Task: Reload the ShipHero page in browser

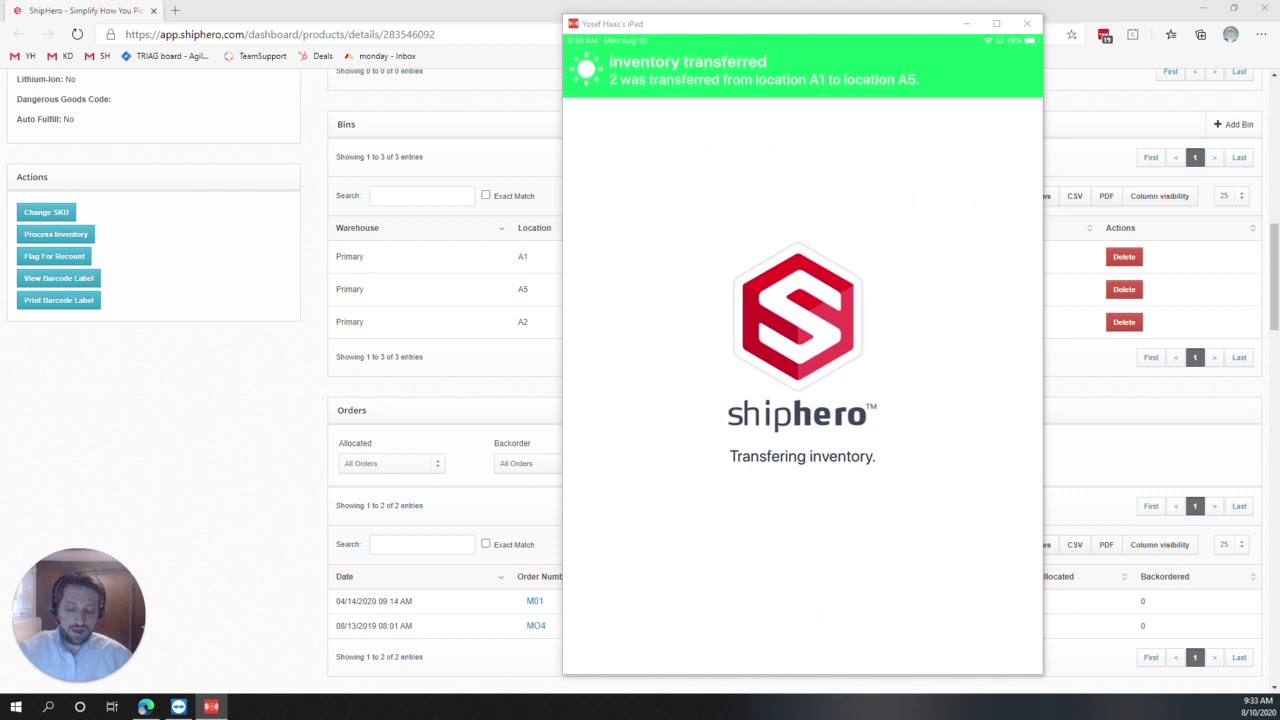Action: click(x=77, y=34)
